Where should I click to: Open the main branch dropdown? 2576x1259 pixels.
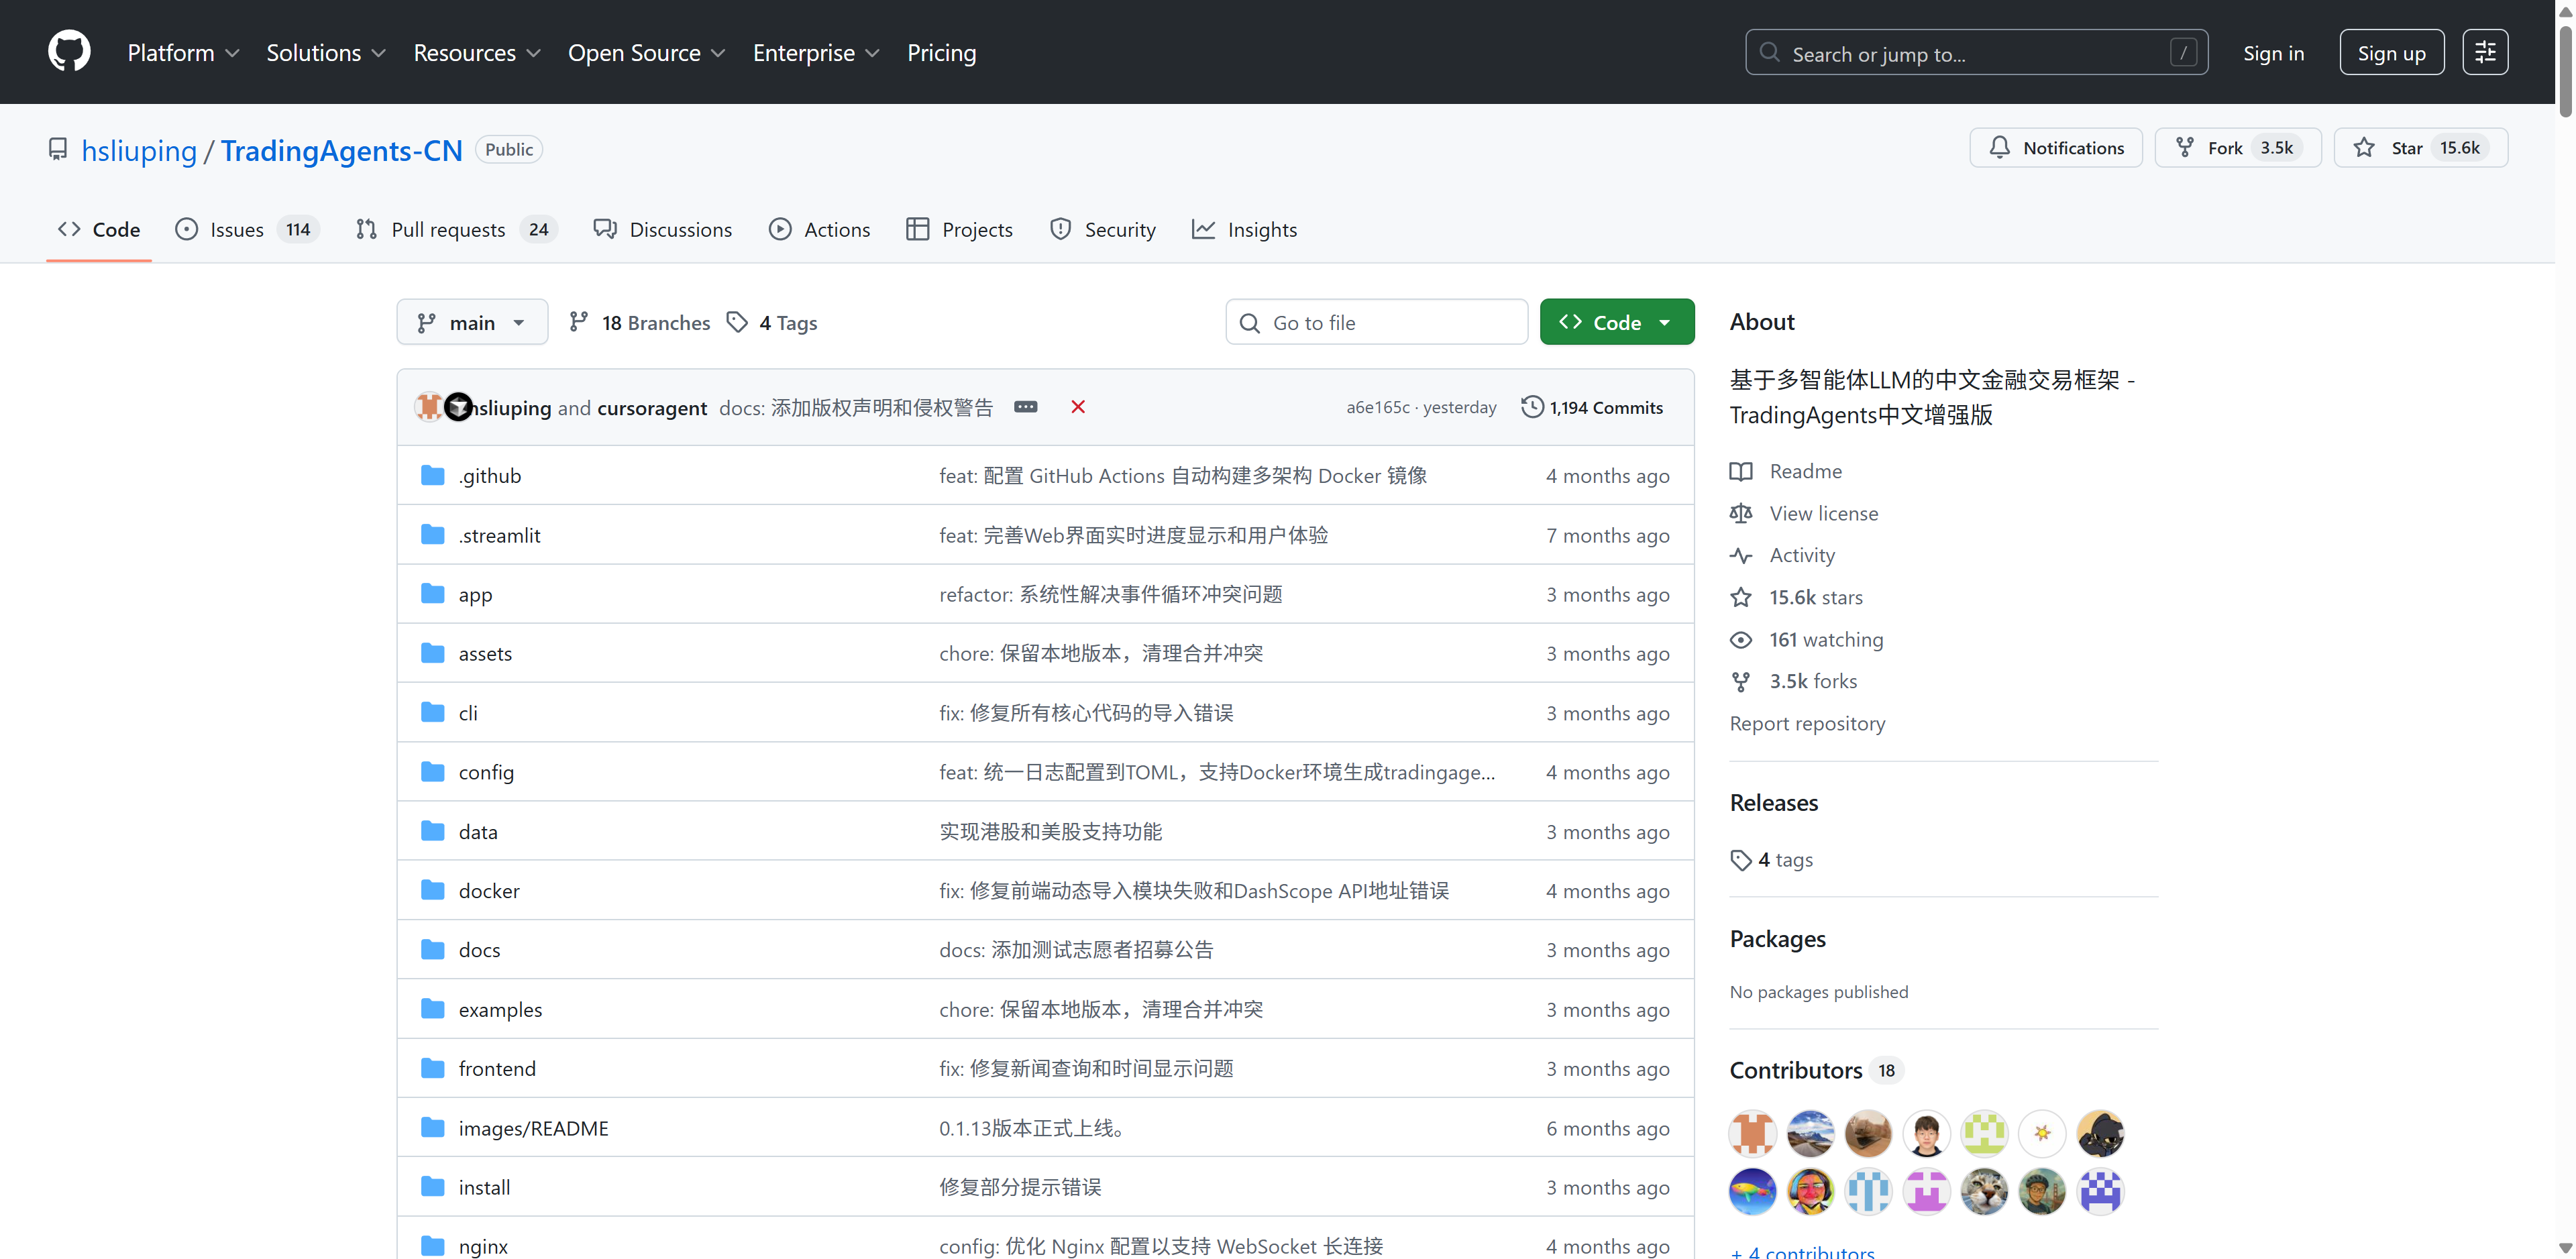472,322
